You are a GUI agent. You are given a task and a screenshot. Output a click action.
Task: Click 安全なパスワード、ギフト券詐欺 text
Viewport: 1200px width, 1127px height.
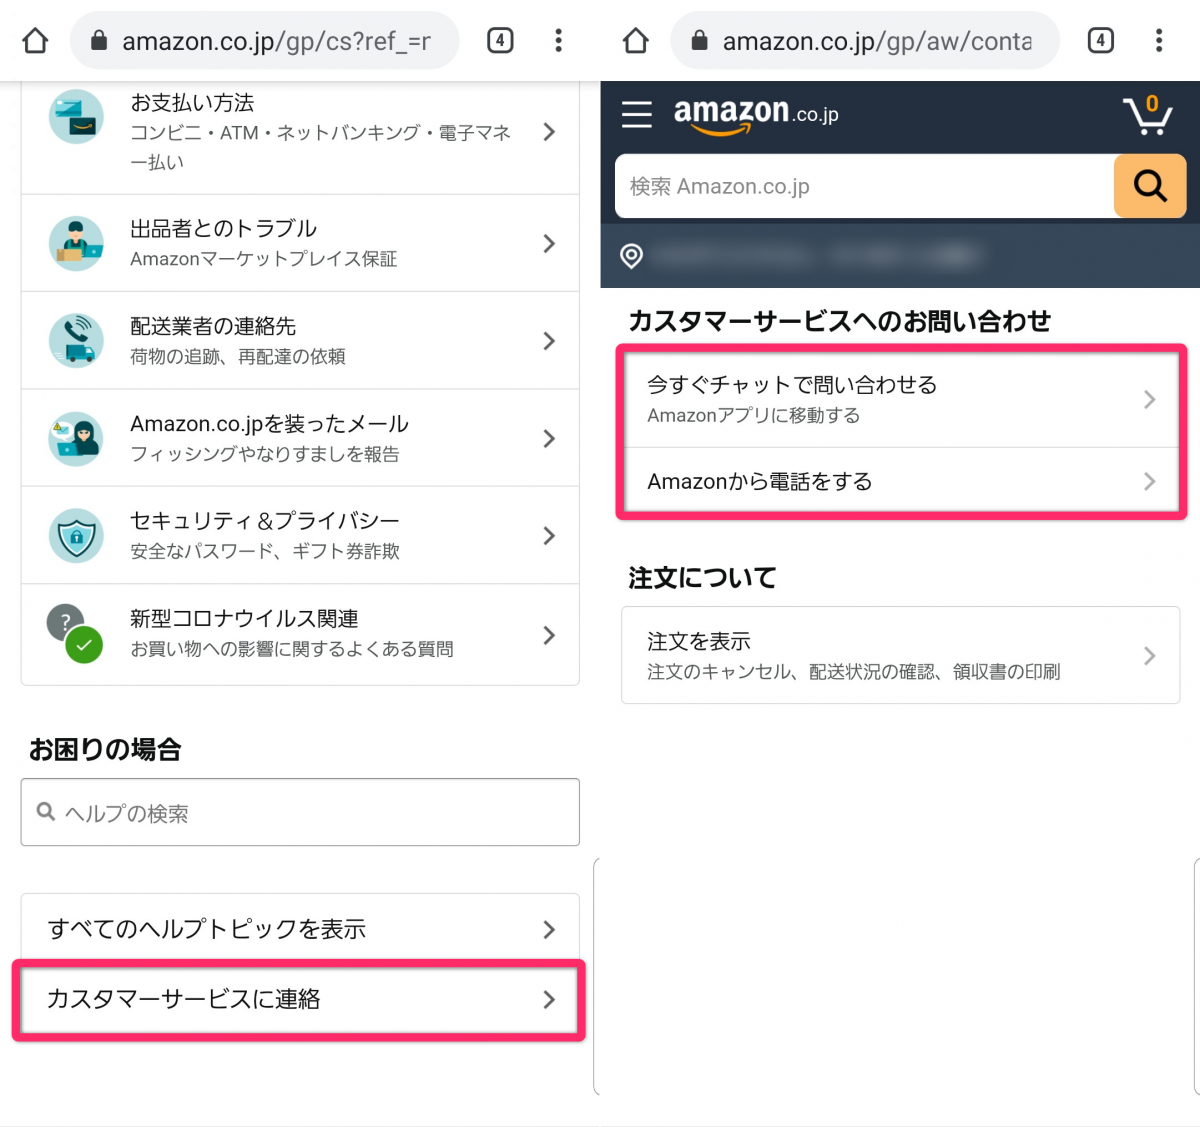[x=265, y=551]
